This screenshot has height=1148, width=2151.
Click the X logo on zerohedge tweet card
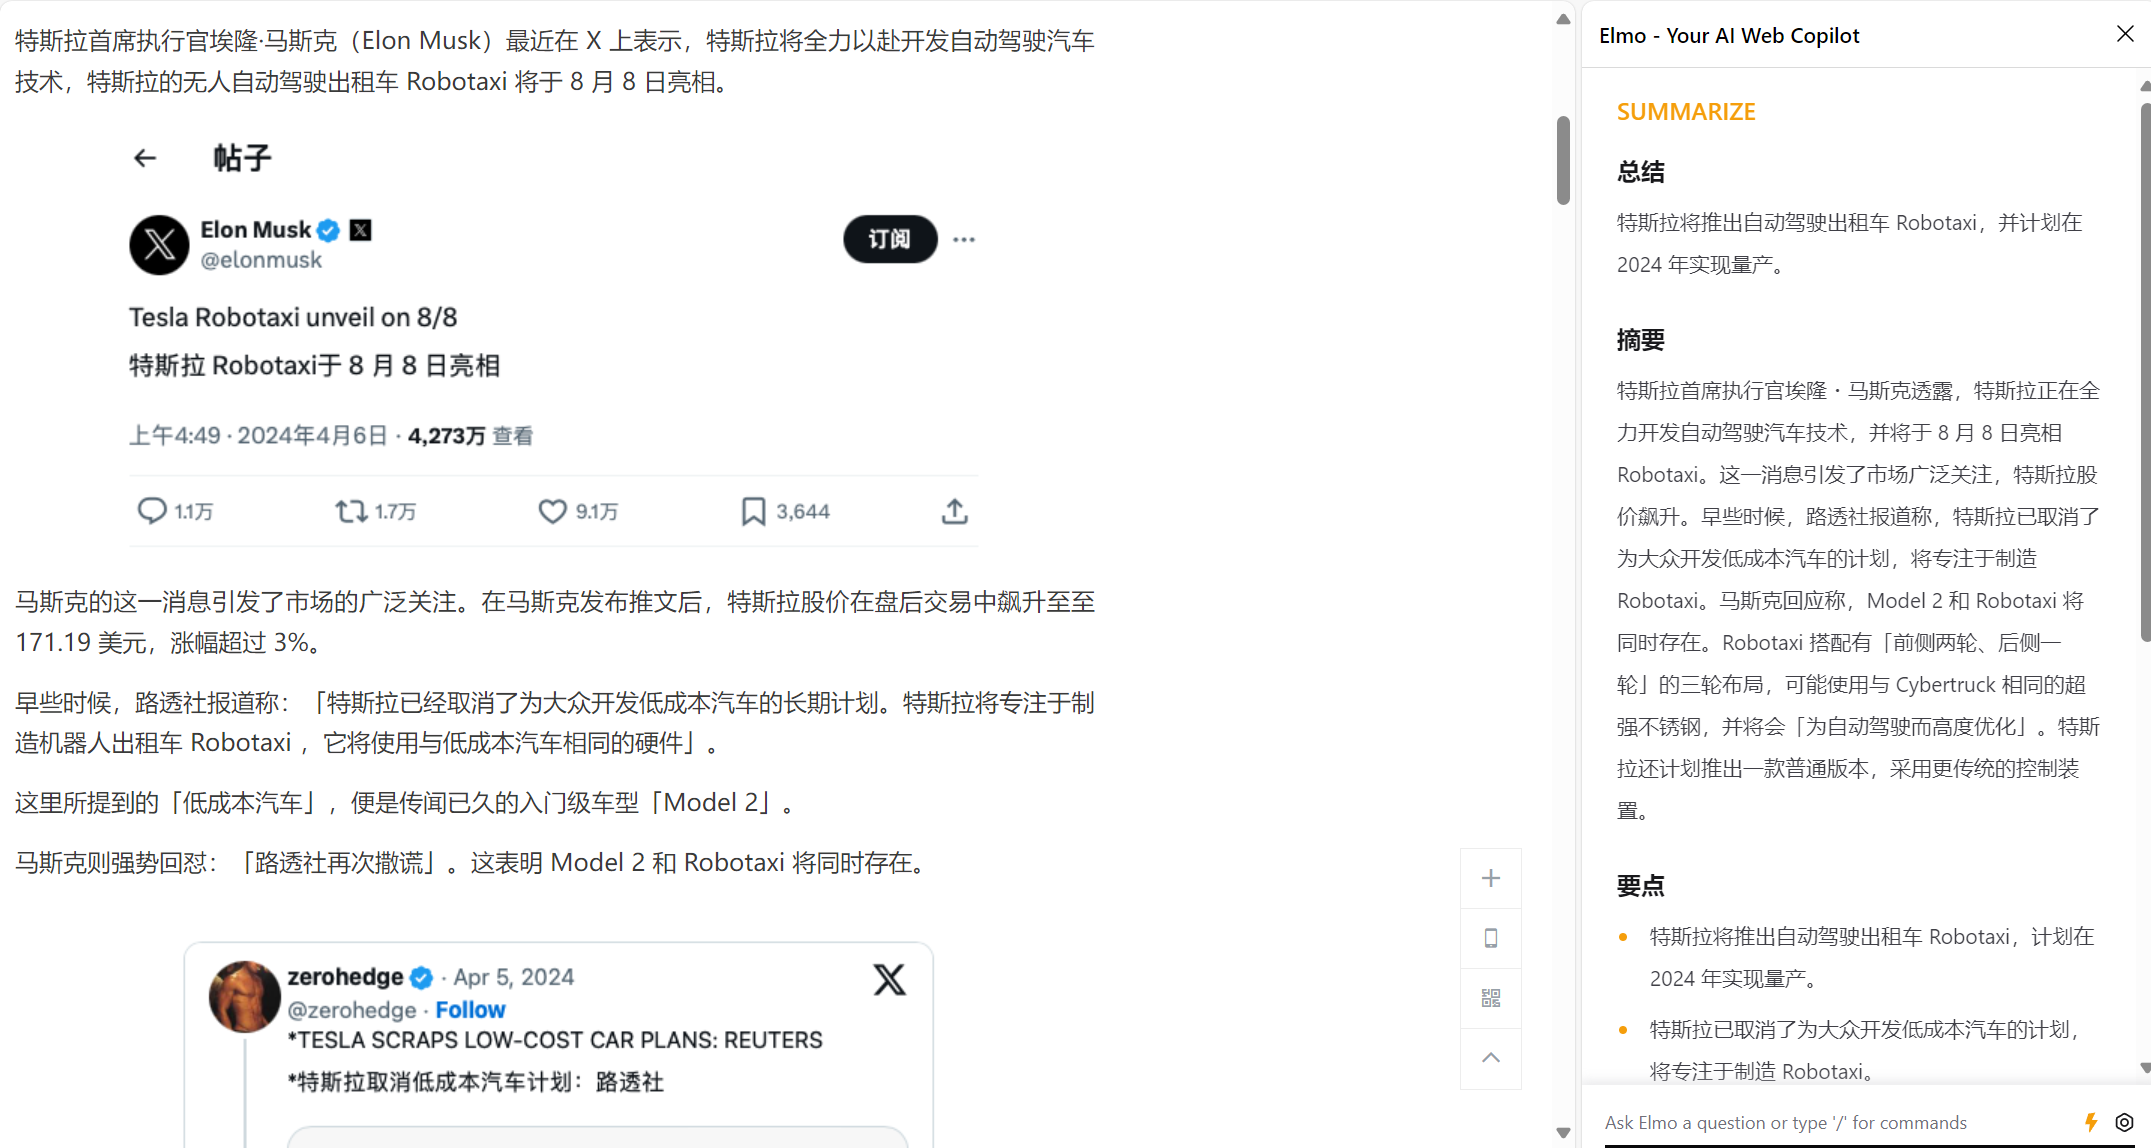click(x=889, y=979)
